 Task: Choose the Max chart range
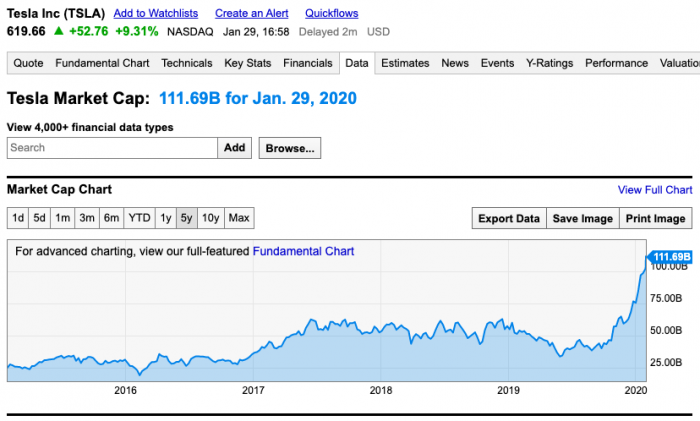tap(239, 218)
